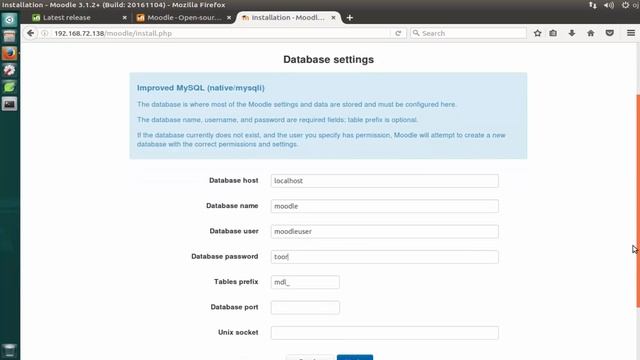Launch the green leaf application in the launcher
Viewport: 640px width, 360px height.
coord(9,87)
